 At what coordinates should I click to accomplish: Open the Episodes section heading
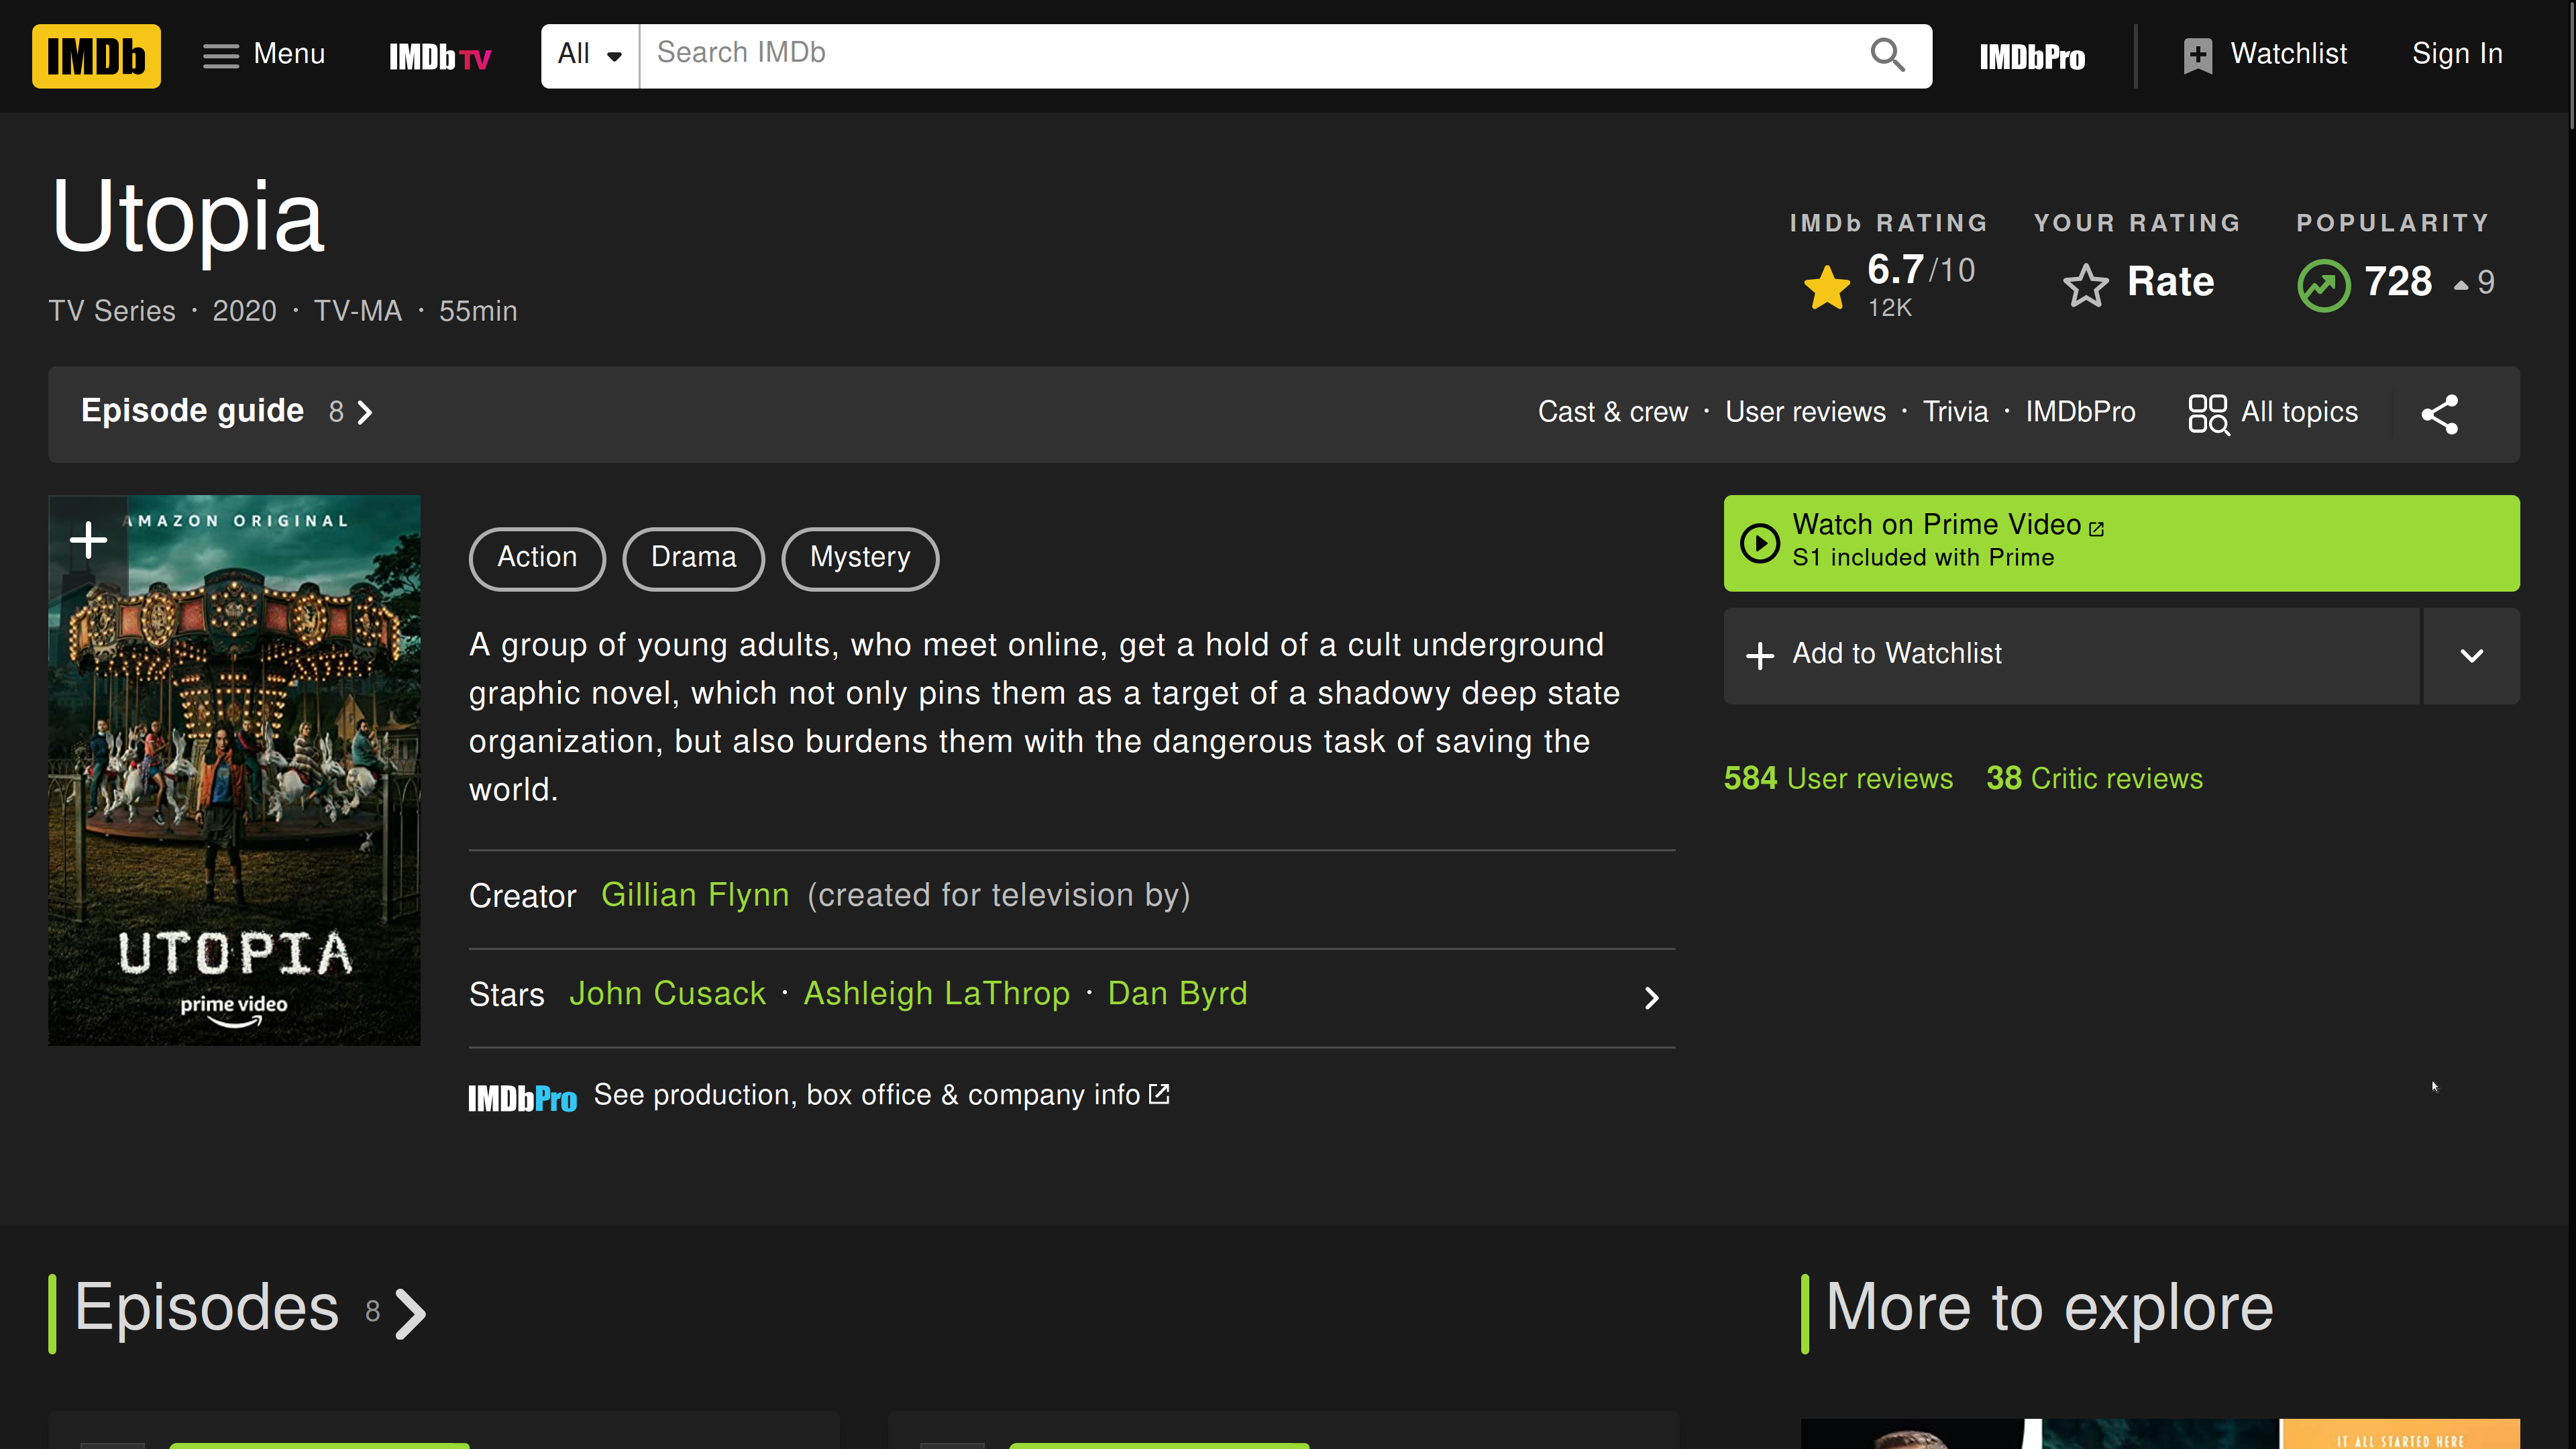(207, 1308)
